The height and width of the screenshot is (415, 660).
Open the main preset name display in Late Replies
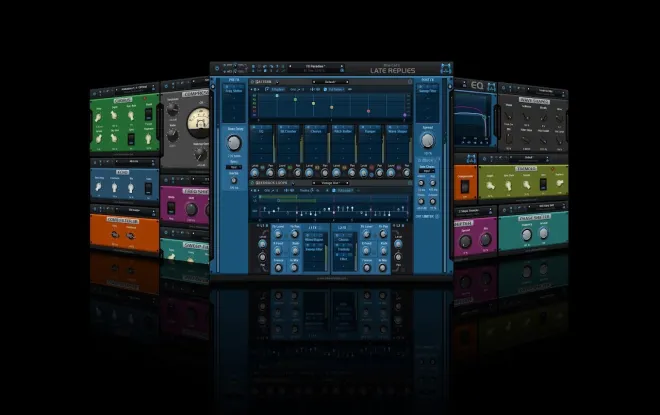316,67
